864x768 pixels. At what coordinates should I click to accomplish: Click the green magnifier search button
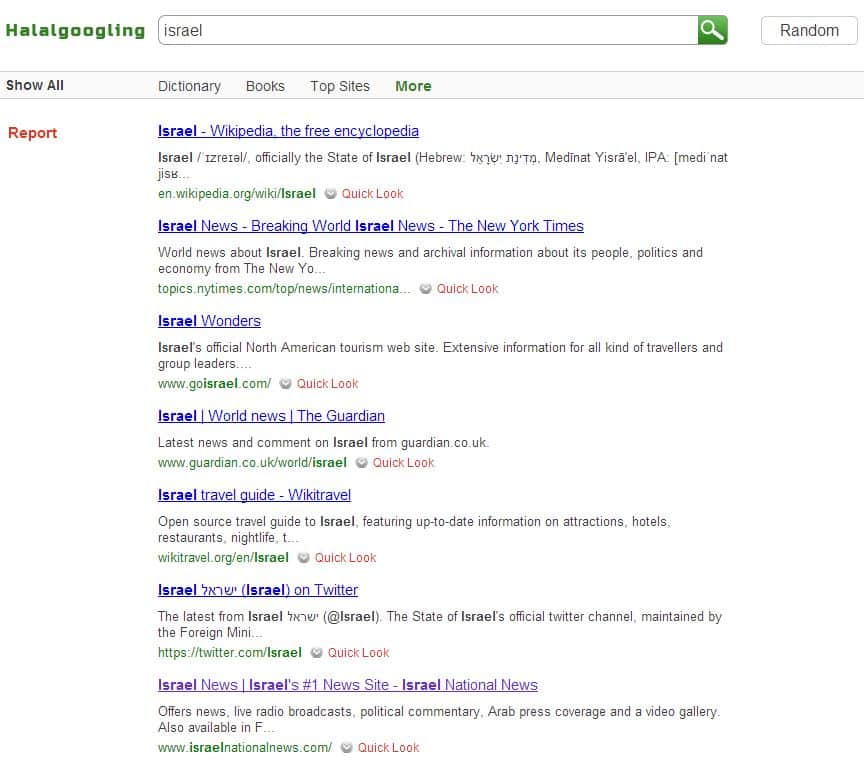pos(712,30)
